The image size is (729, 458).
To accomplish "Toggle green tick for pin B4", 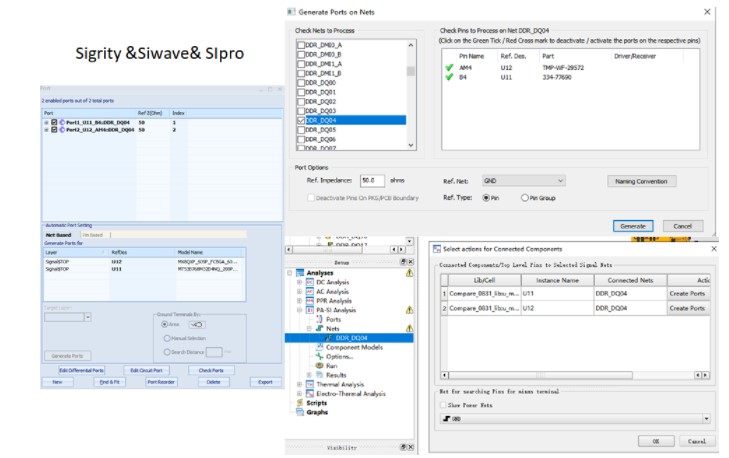I will [449, 77].
